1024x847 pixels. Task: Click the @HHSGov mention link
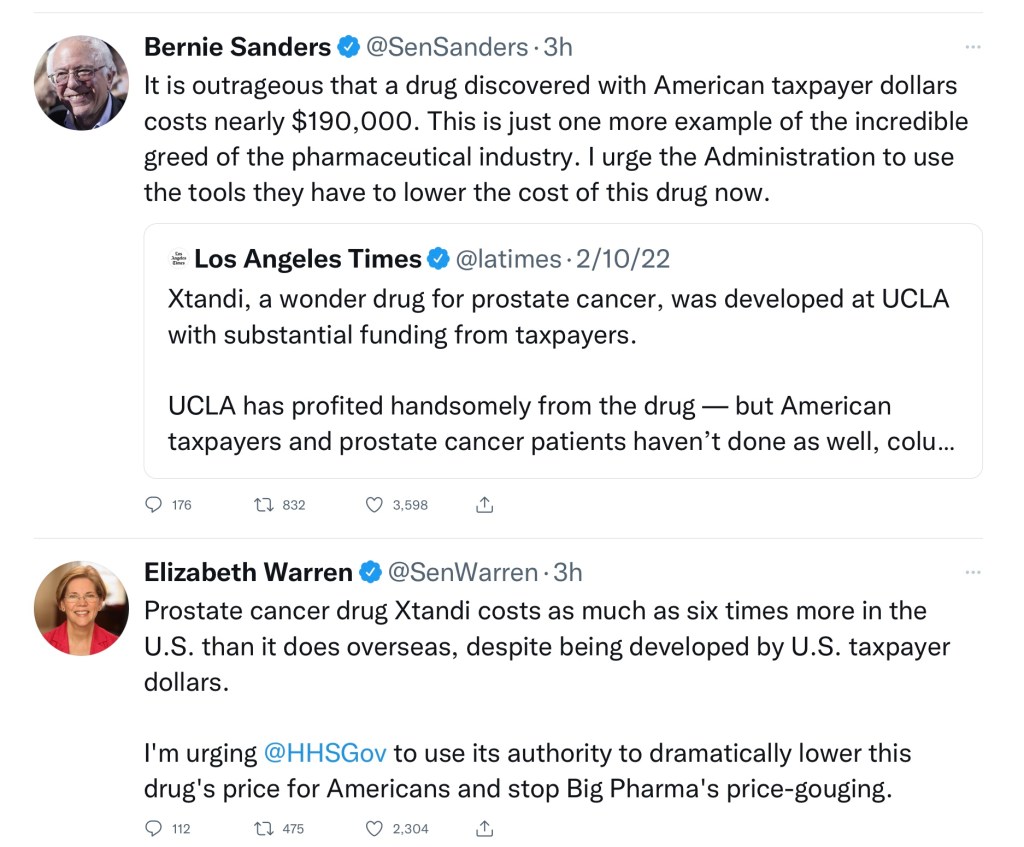(325, 753)
